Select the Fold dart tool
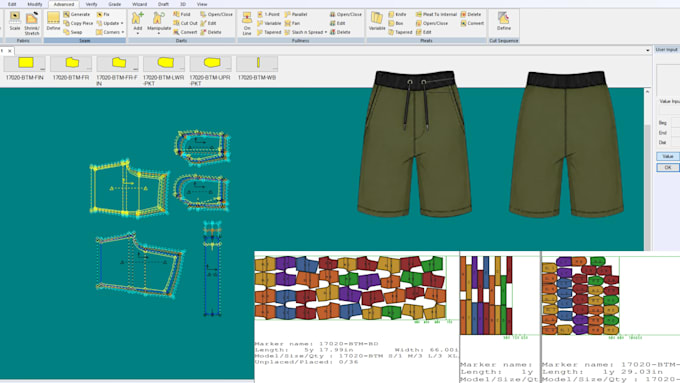Screen dimensions: 680x383 tap(182, 14)
